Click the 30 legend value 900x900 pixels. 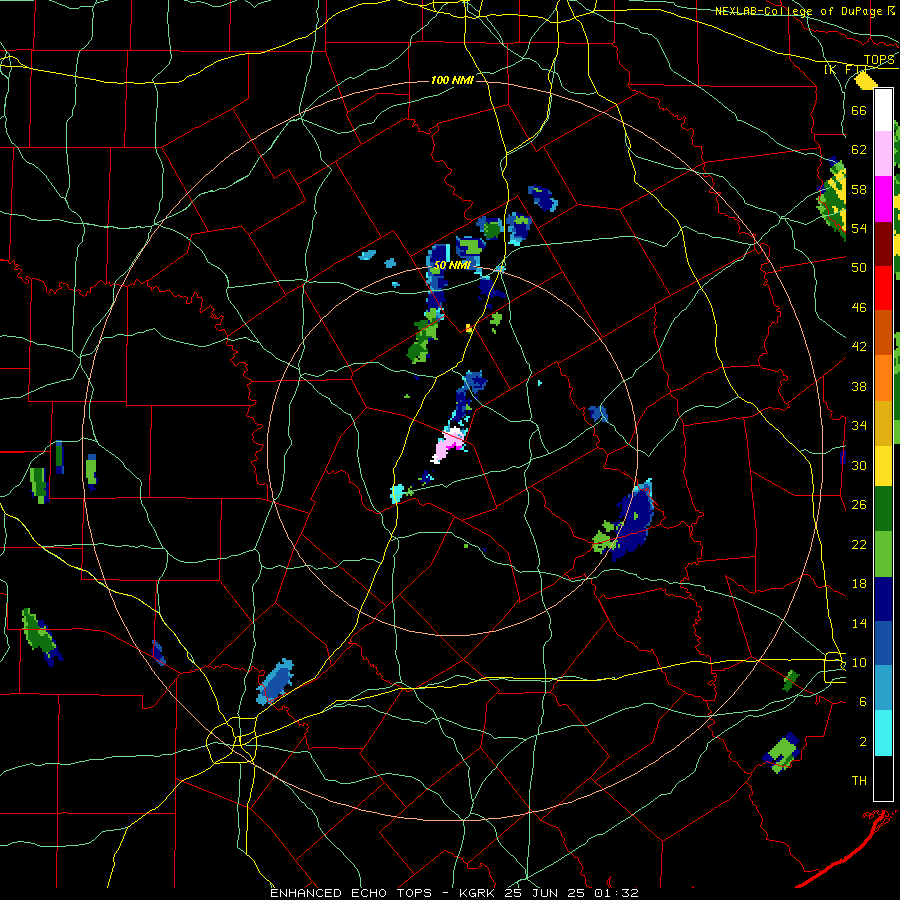pyautogui.click(x=859, y=465)
